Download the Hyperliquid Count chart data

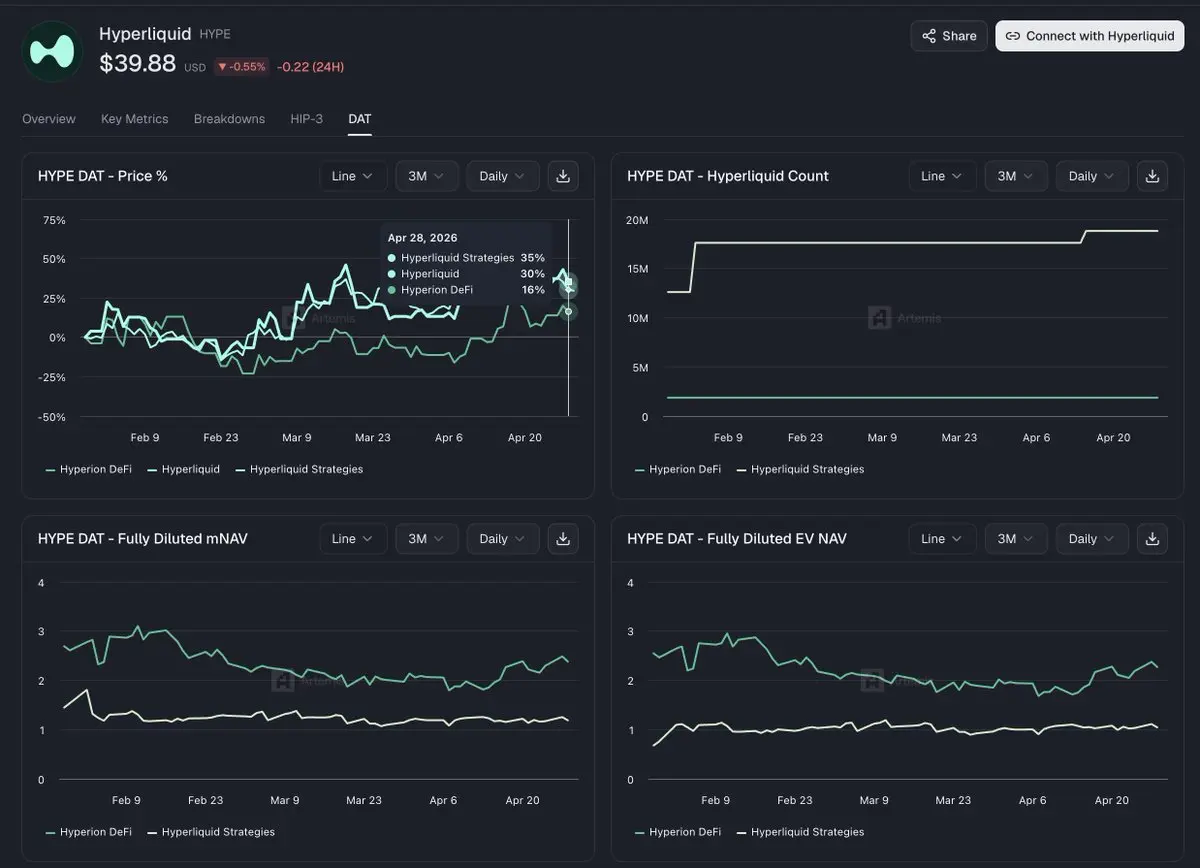coord(1152,176)
